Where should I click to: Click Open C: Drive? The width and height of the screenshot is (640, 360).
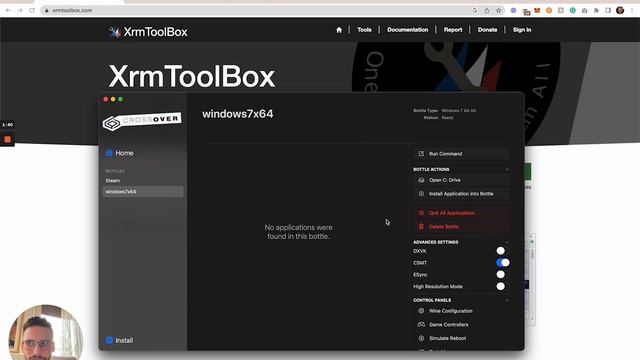coord(462,180)
